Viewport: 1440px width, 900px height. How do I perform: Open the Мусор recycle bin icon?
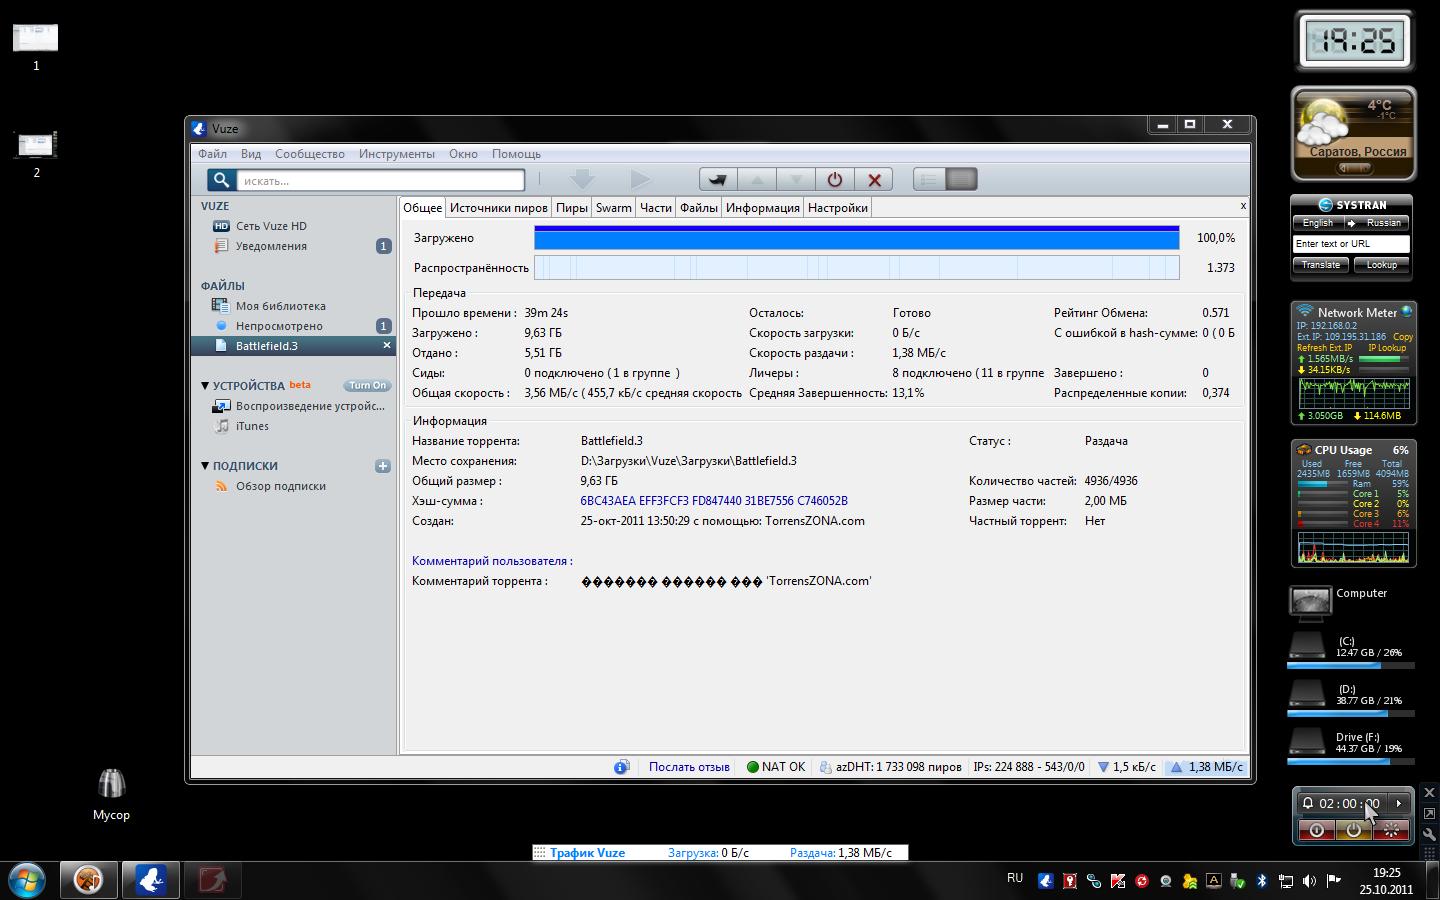111,785
